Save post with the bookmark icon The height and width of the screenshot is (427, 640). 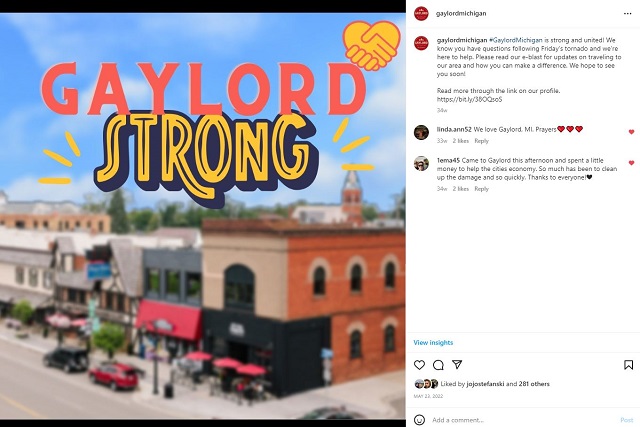pos(629,365)
